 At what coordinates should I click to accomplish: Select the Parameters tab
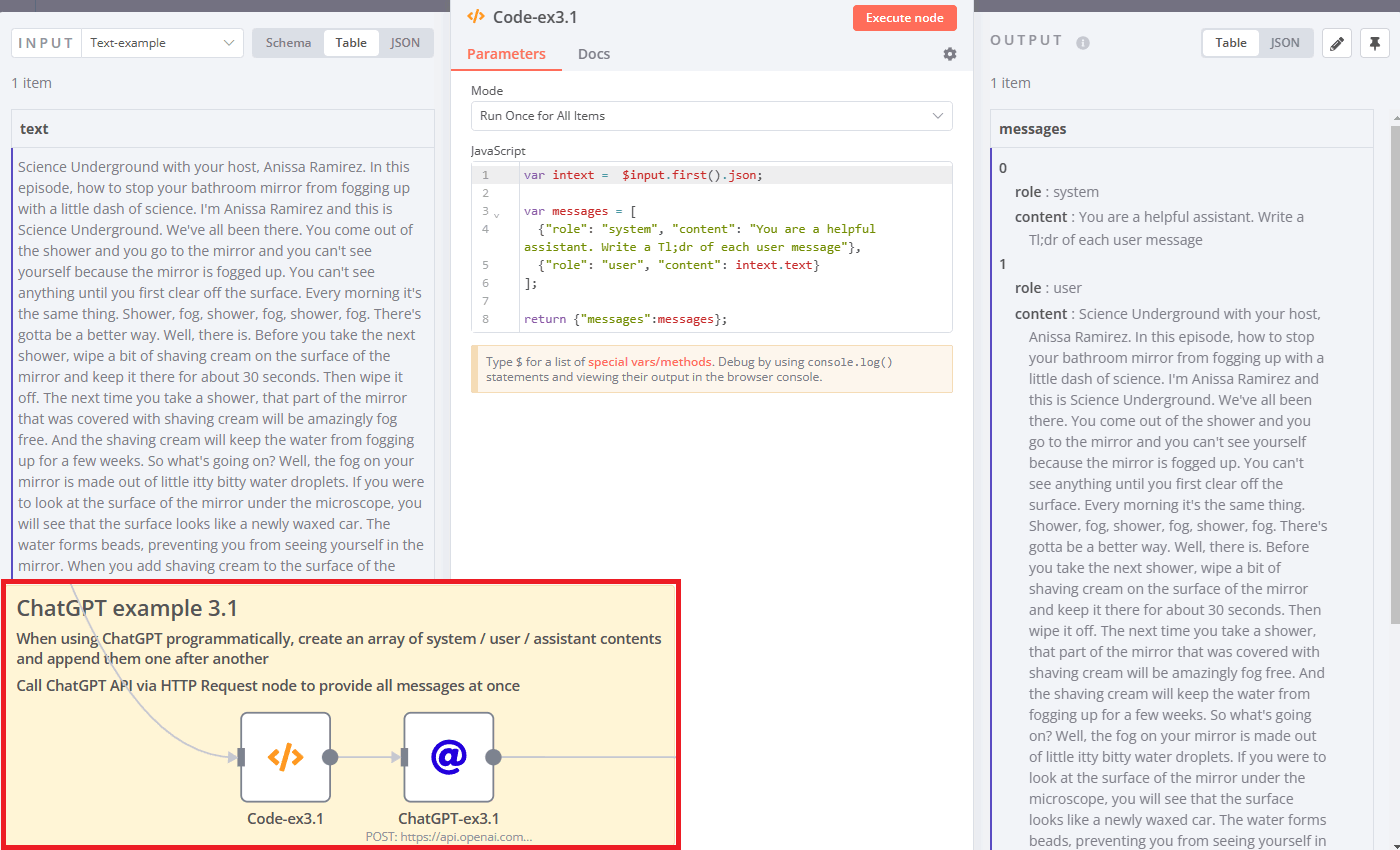(507, 54)
